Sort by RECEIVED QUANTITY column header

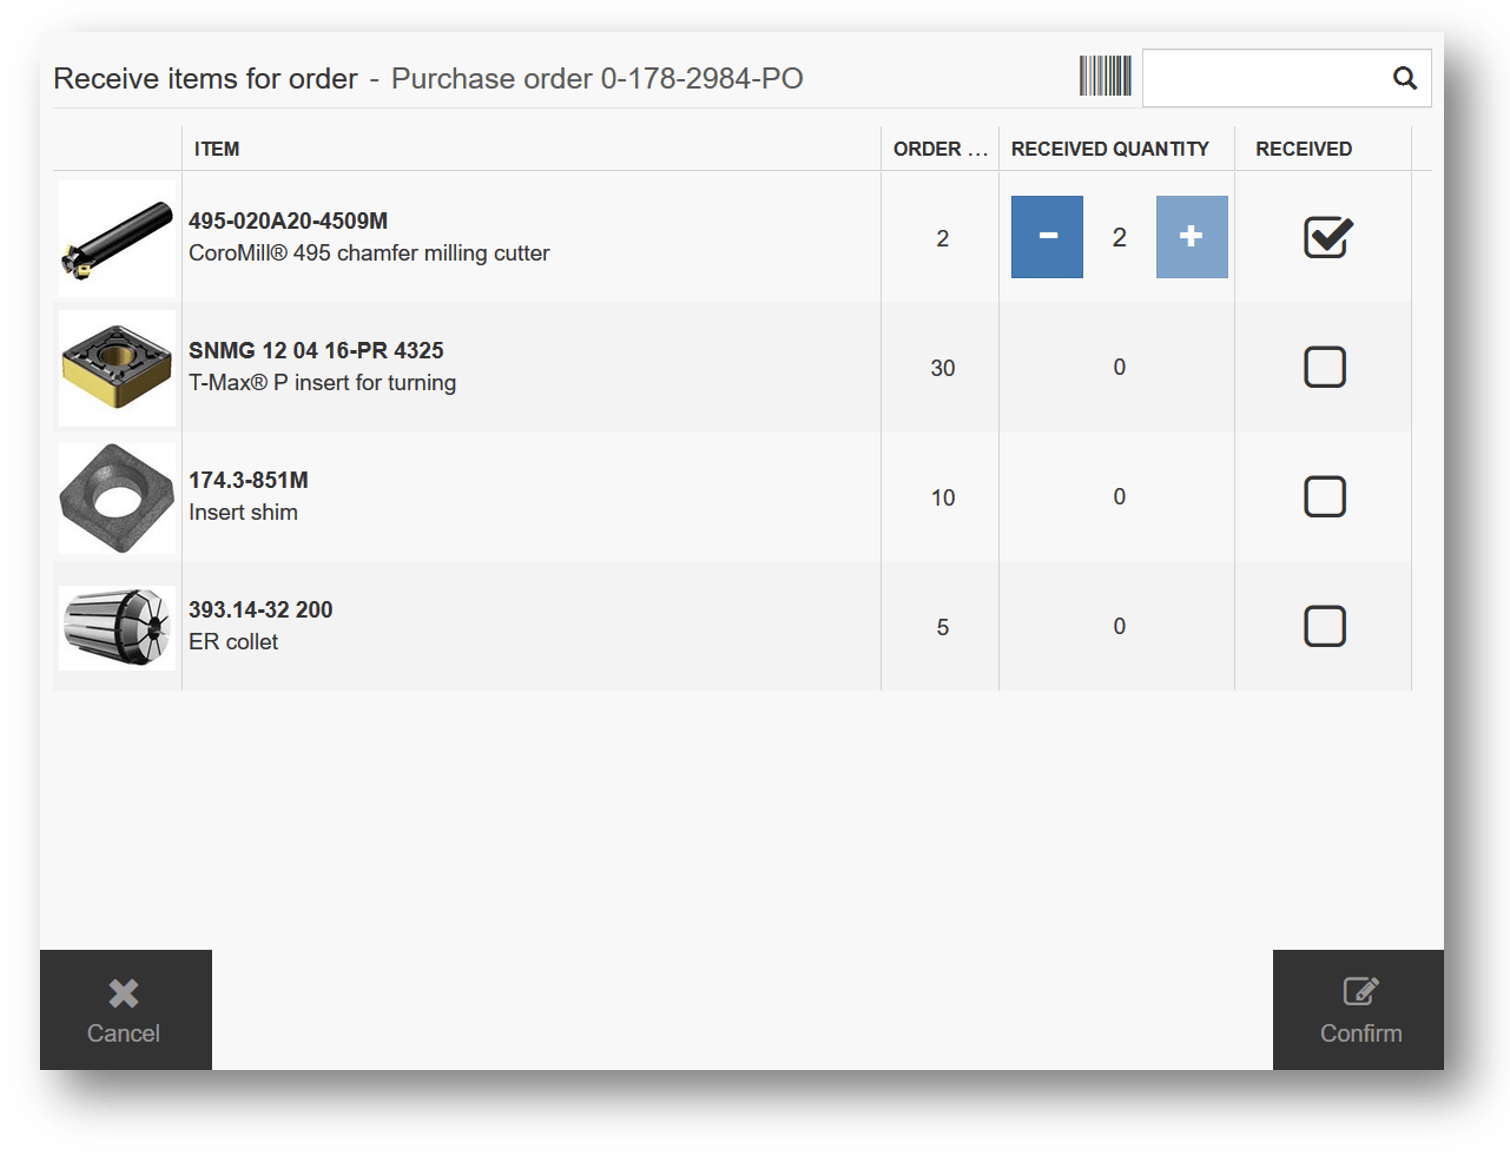[1109, 149]
